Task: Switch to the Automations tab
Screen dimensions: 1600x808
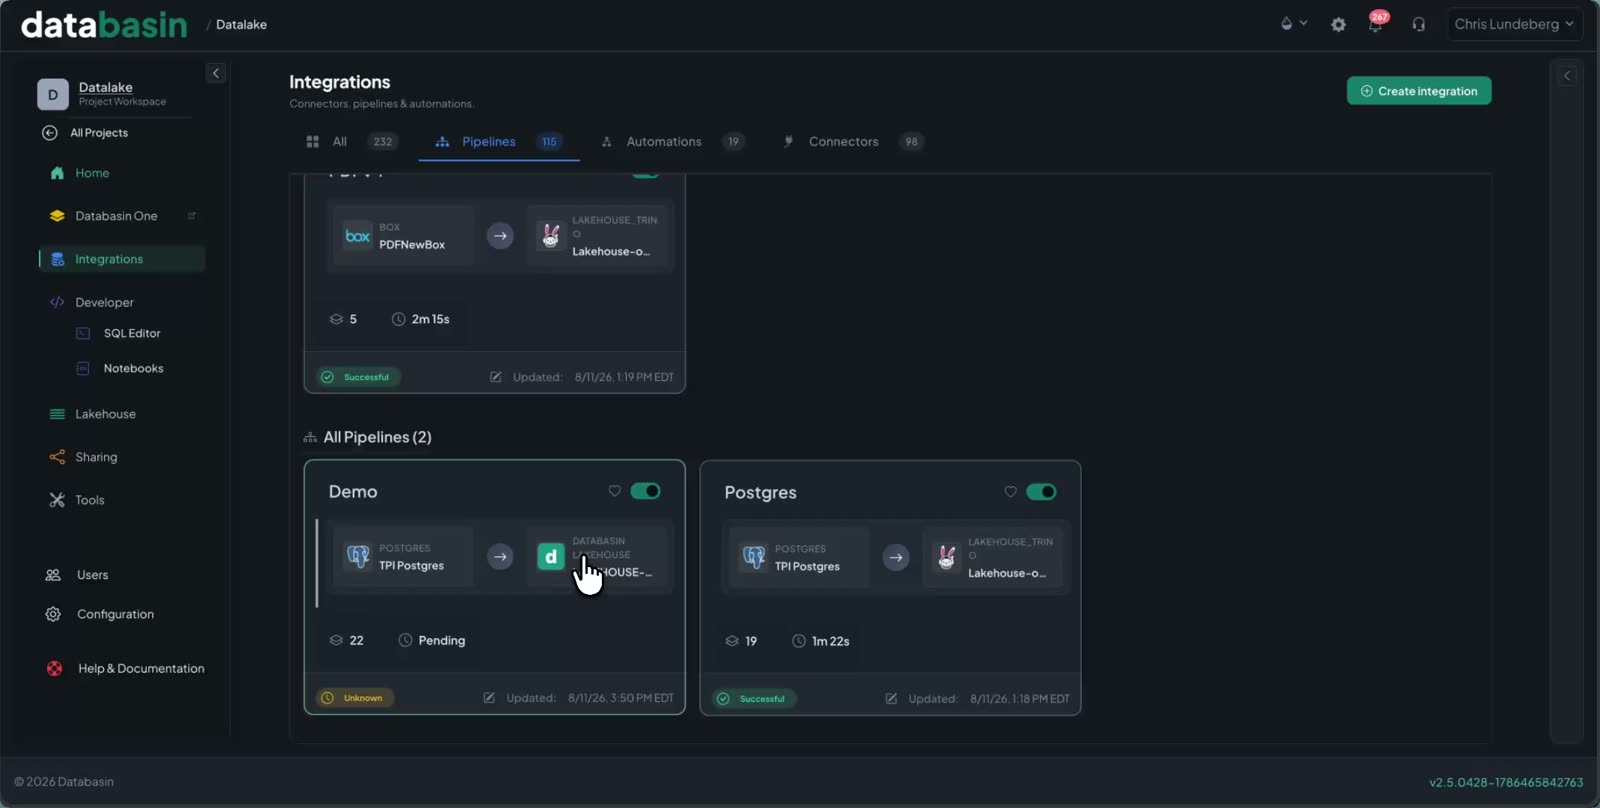Action: [x=673, y=142]
